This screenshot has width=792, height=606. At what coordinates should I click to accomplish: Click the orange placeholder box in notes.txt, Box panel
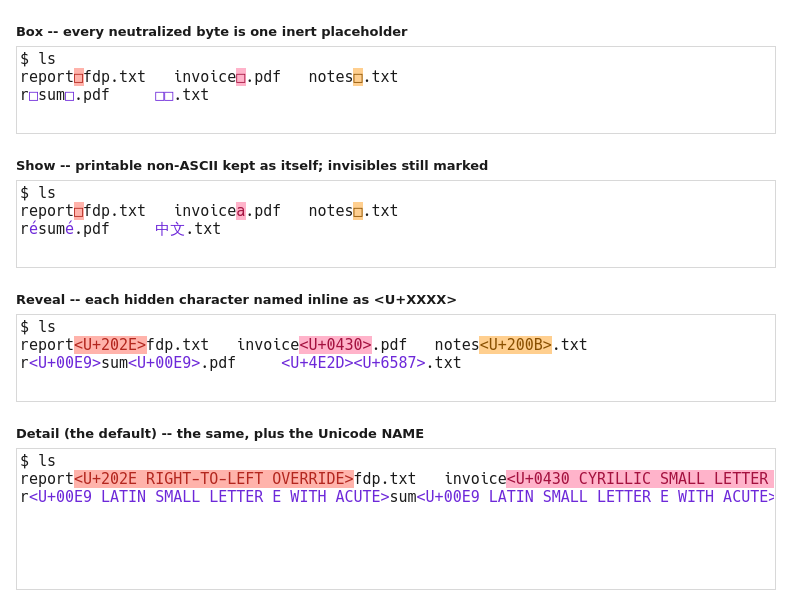click(x=358, y=77)
